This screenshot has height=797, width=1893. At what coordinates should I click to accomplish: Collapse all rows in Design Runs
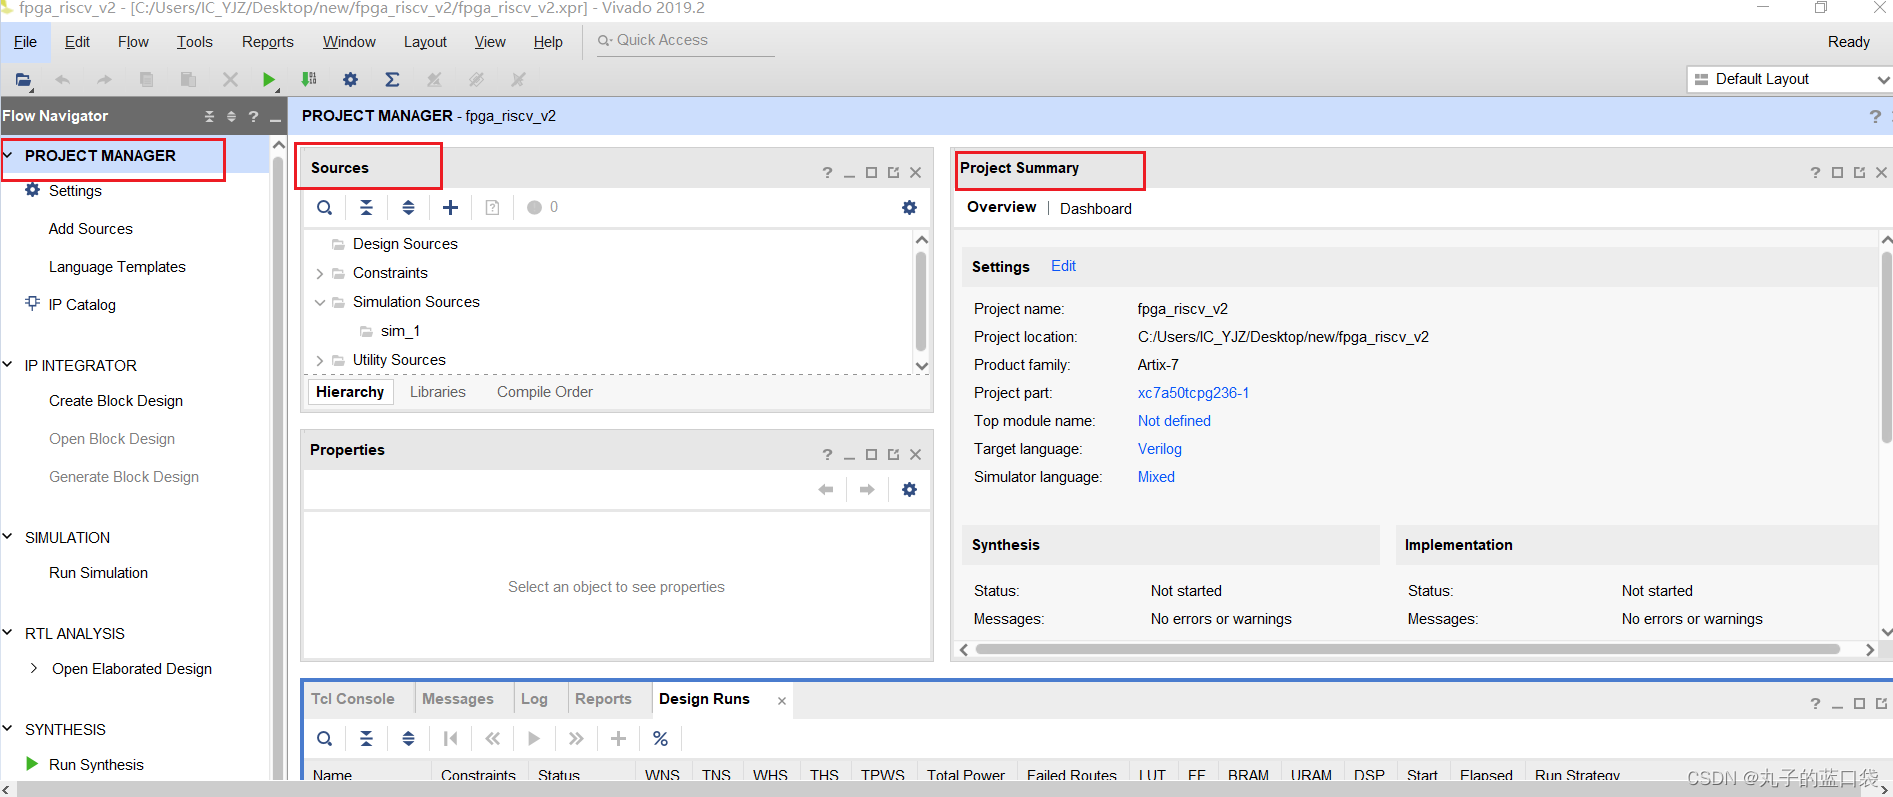pyautogui.click(x=366, y=738)
